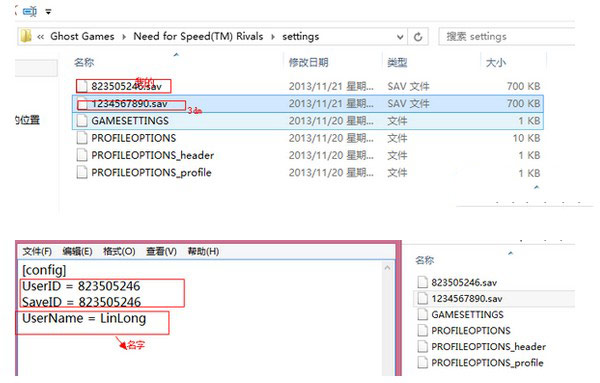Viewport: 600px width, 383px height.
Task: Click PROFILEOPTIONS name in lower file list
Action: click(x=471, y=331)
